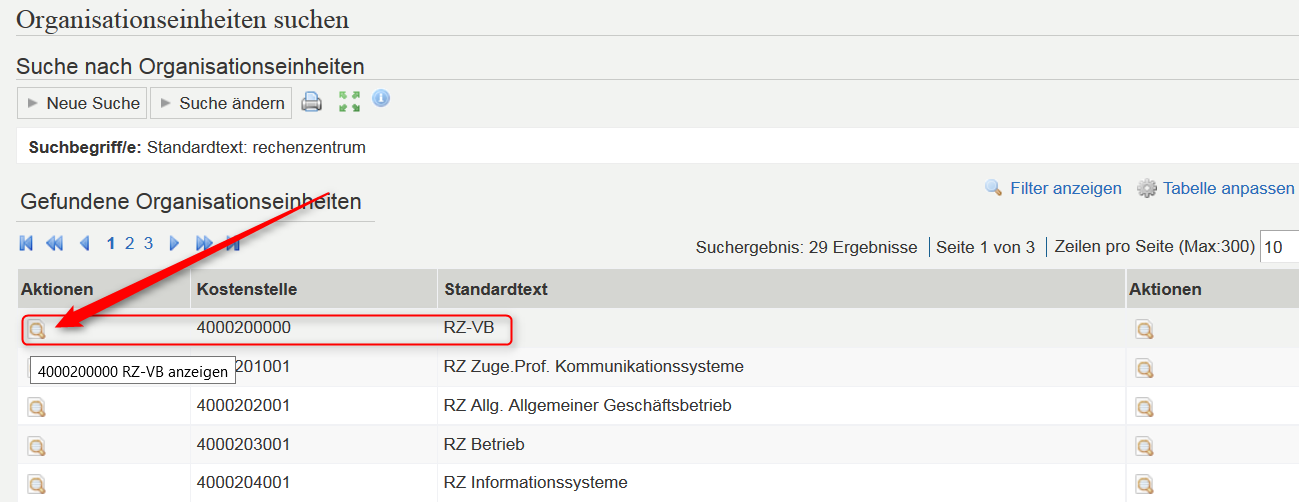Viewport: 1299px width, 502px height.
Task: Go to results page 3
Action: point(148,243)
